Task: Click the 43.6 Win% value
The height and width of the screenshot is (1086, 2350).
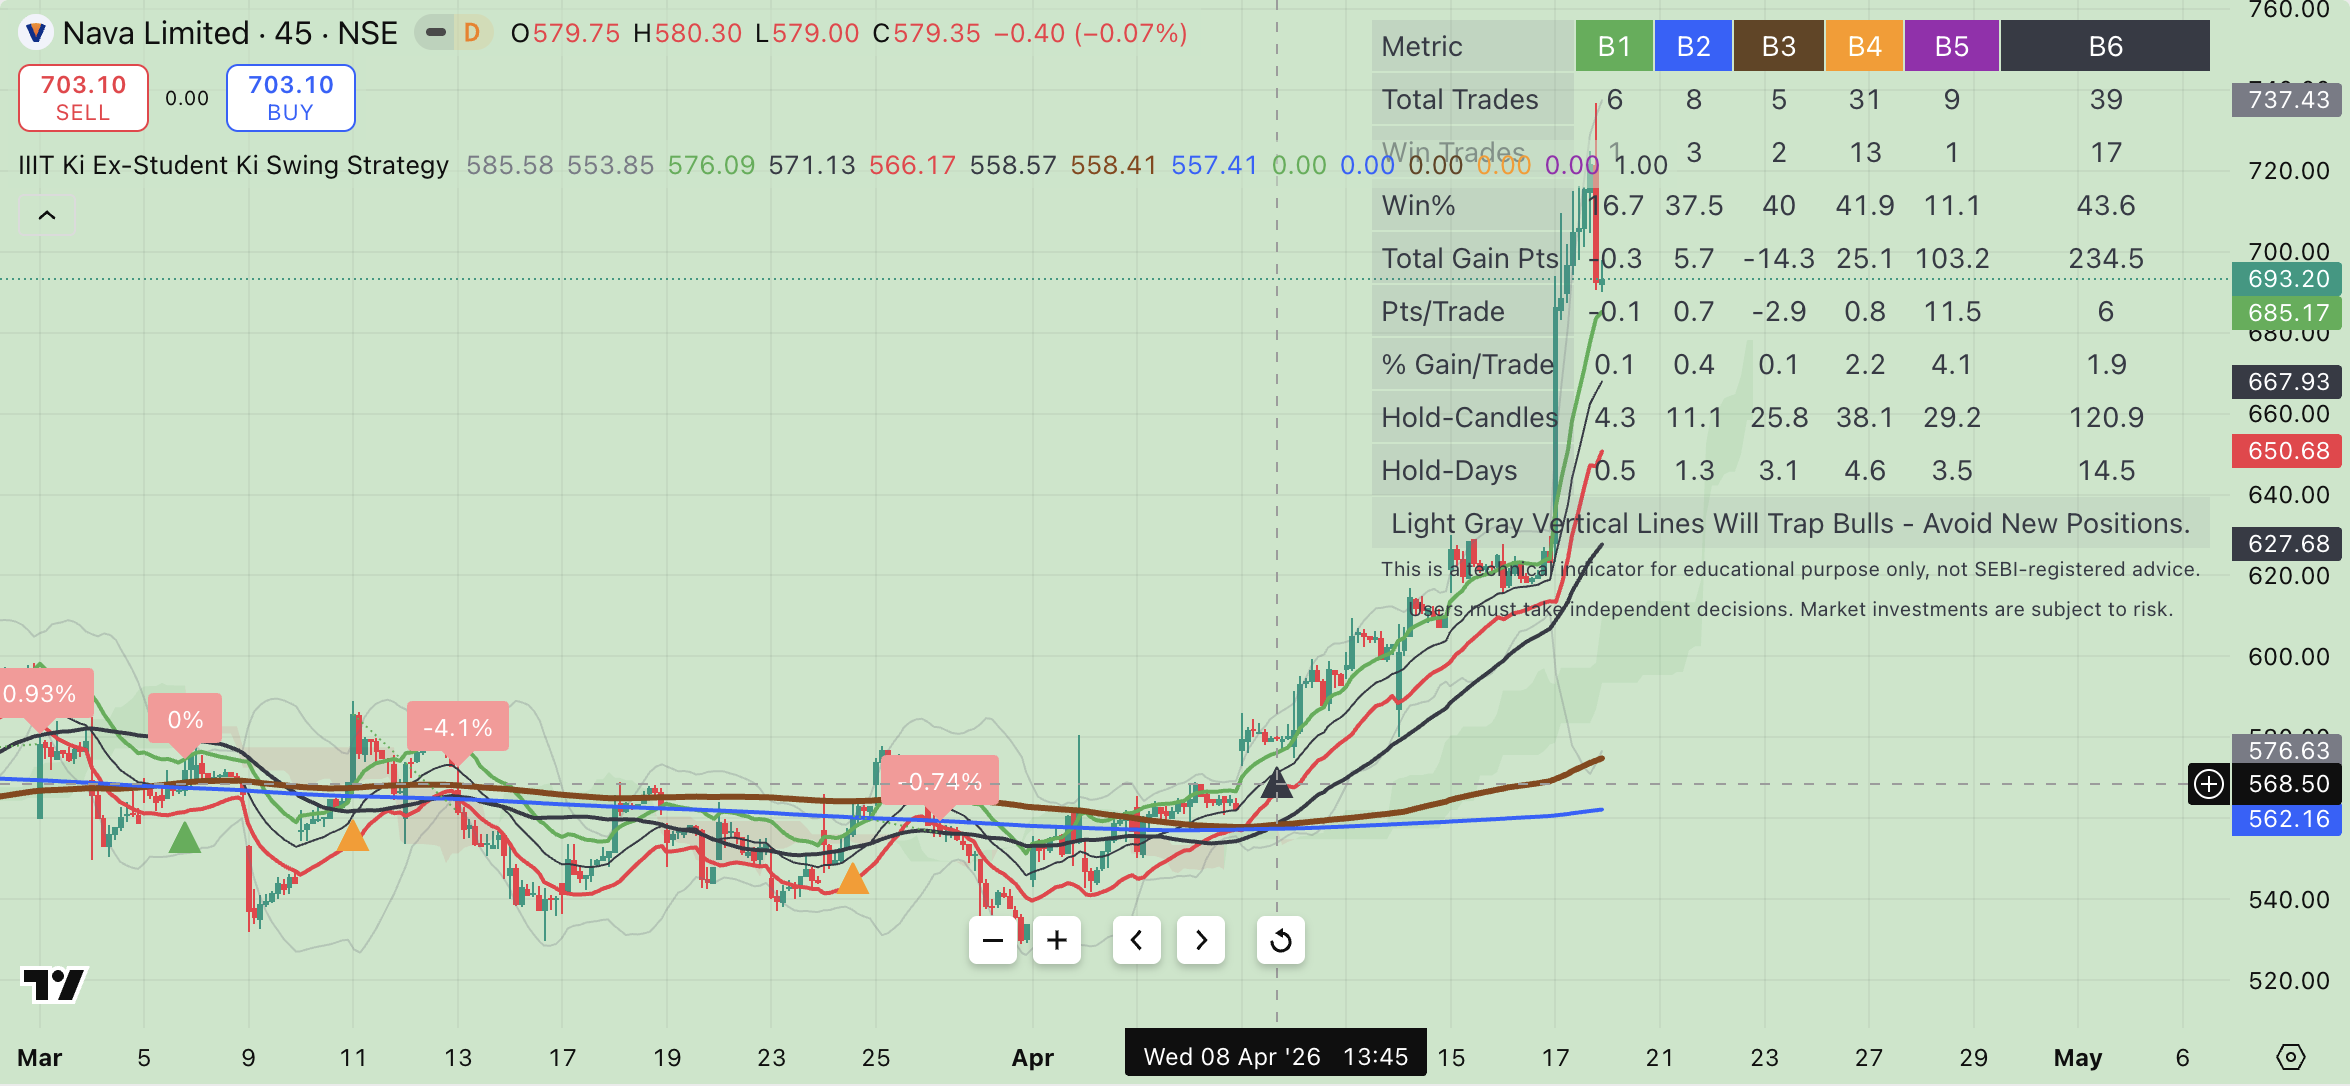Action: (x=2106, y=205)
